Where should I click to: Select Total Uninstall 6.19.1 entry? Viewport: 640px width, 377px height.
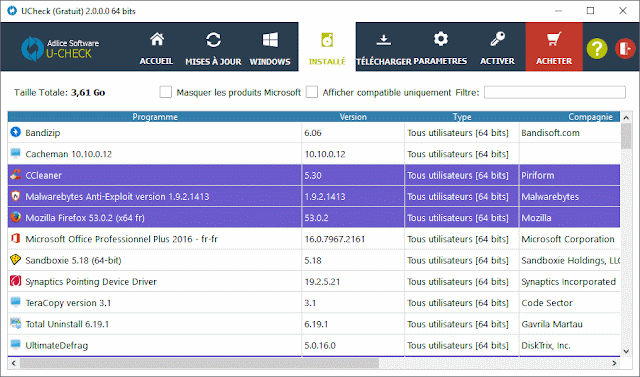(67, 324)
